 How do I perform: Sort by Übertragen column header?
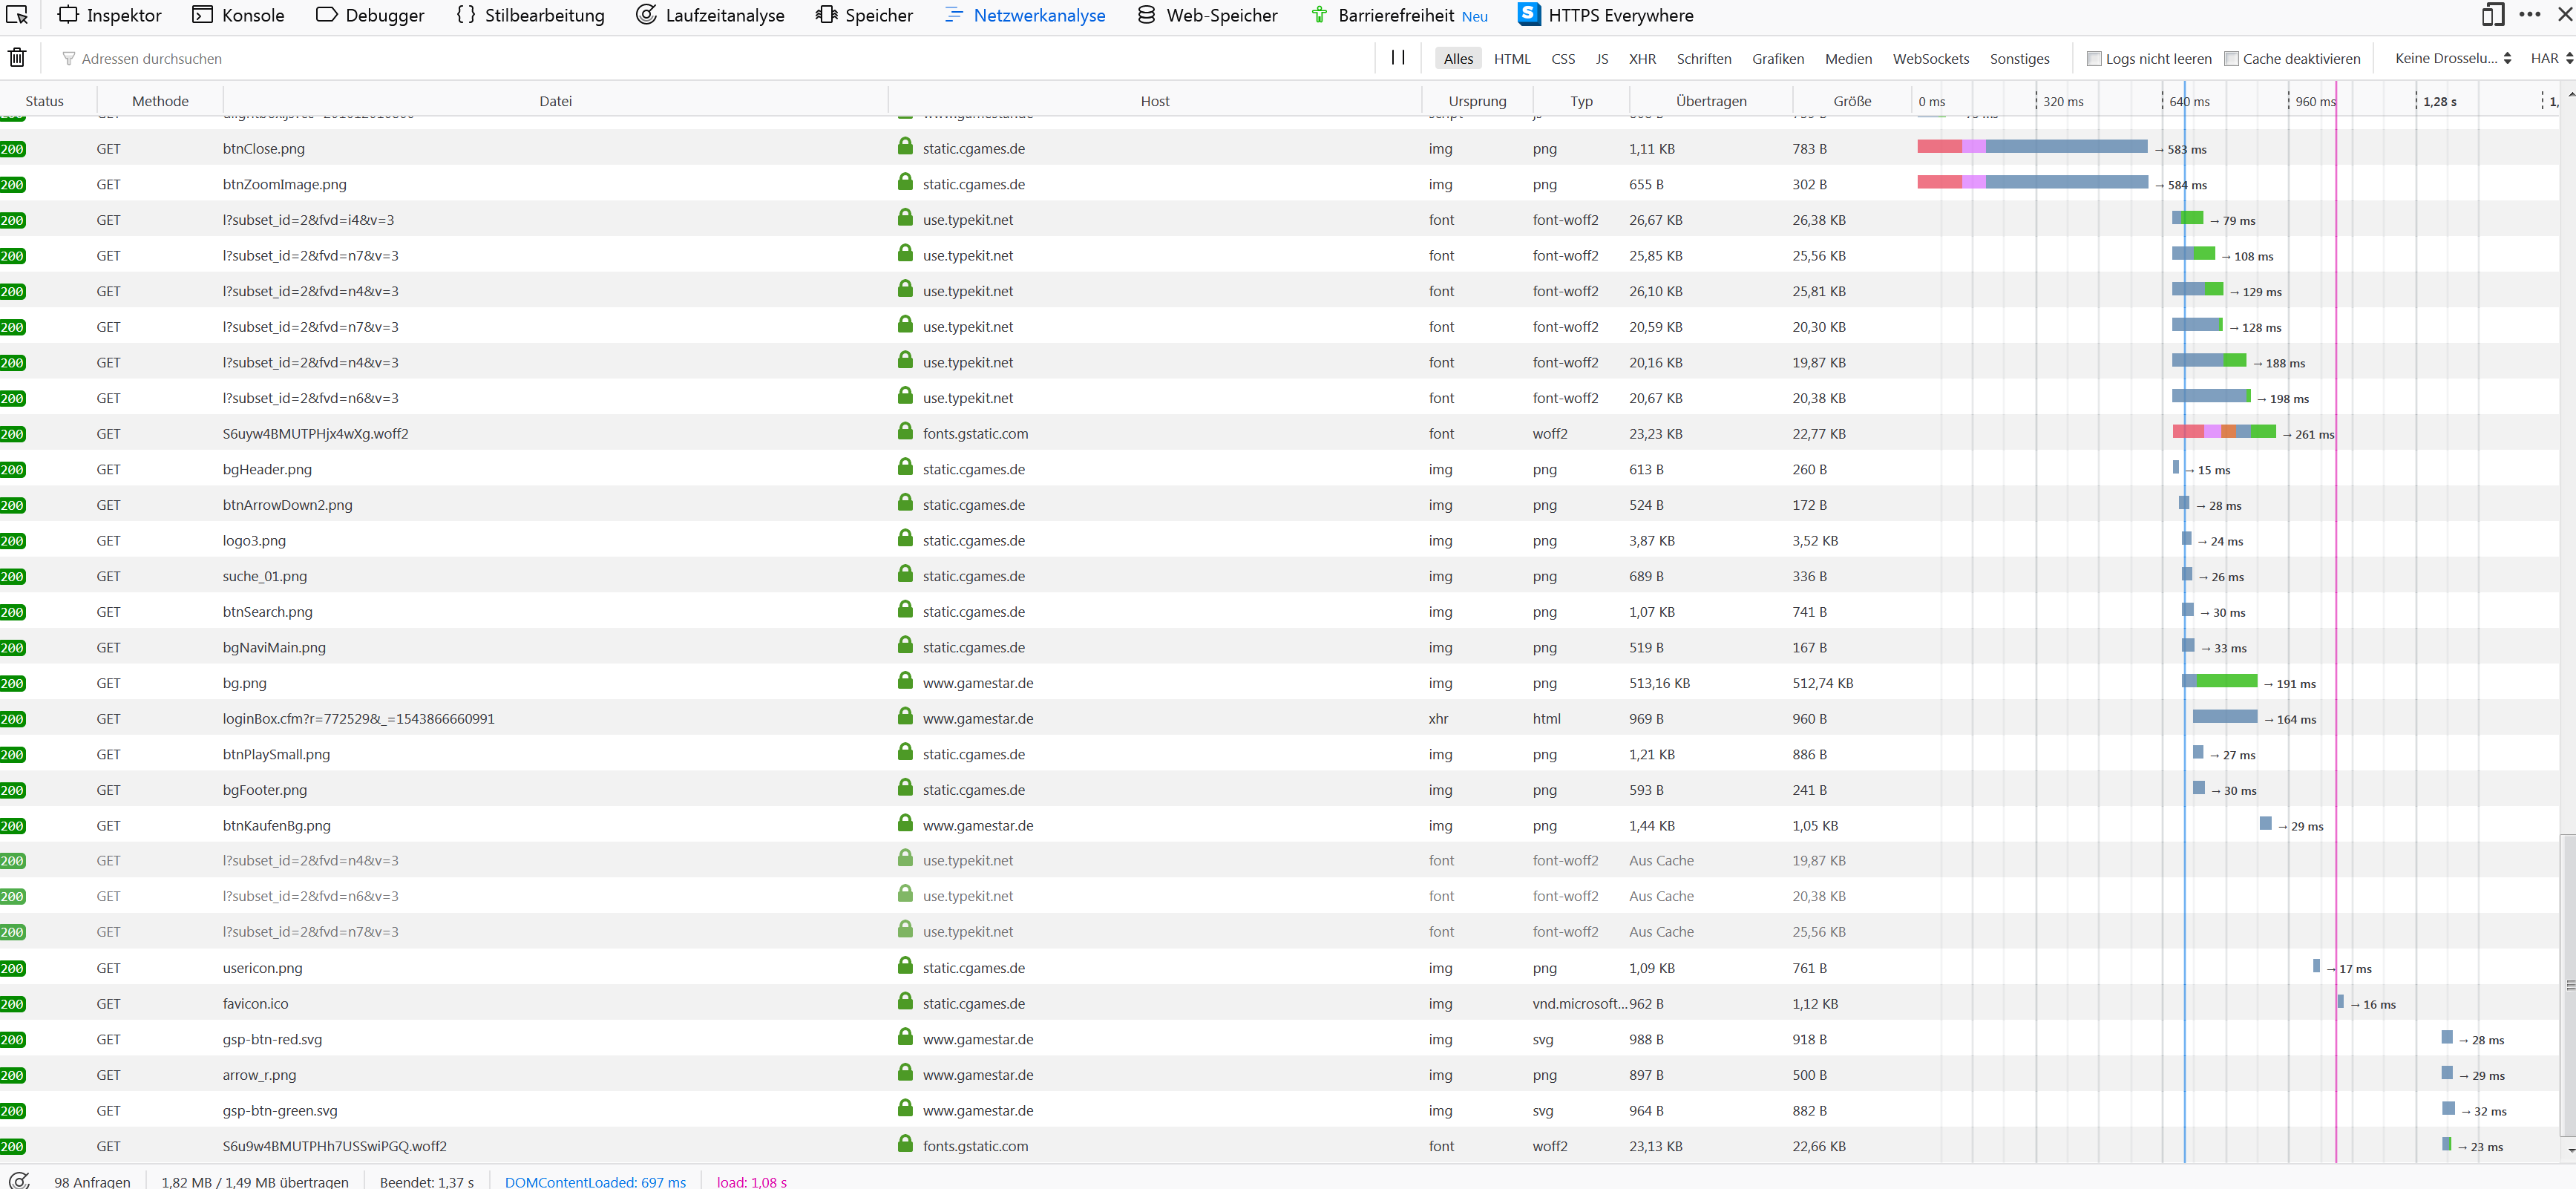[x=1710, y=101]
